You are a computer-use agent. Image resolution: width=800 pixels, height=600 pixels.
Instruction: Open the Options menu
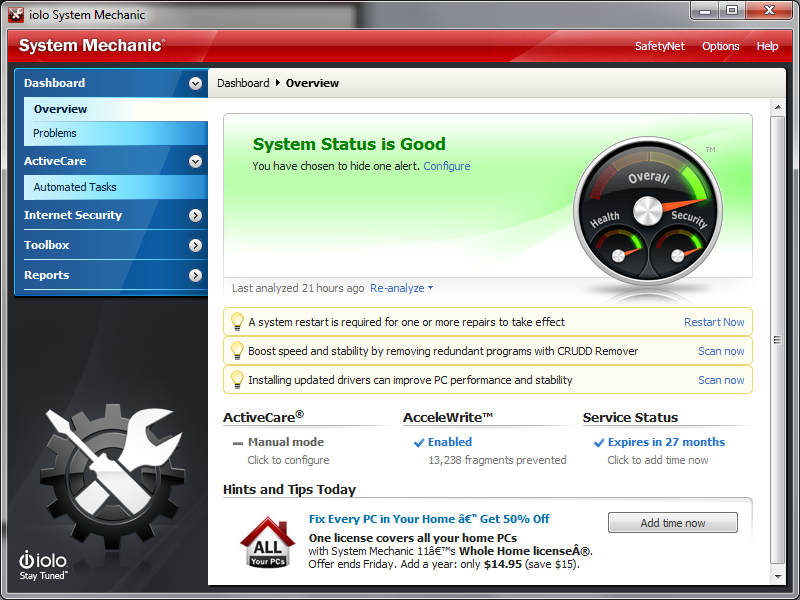point(720,46)
